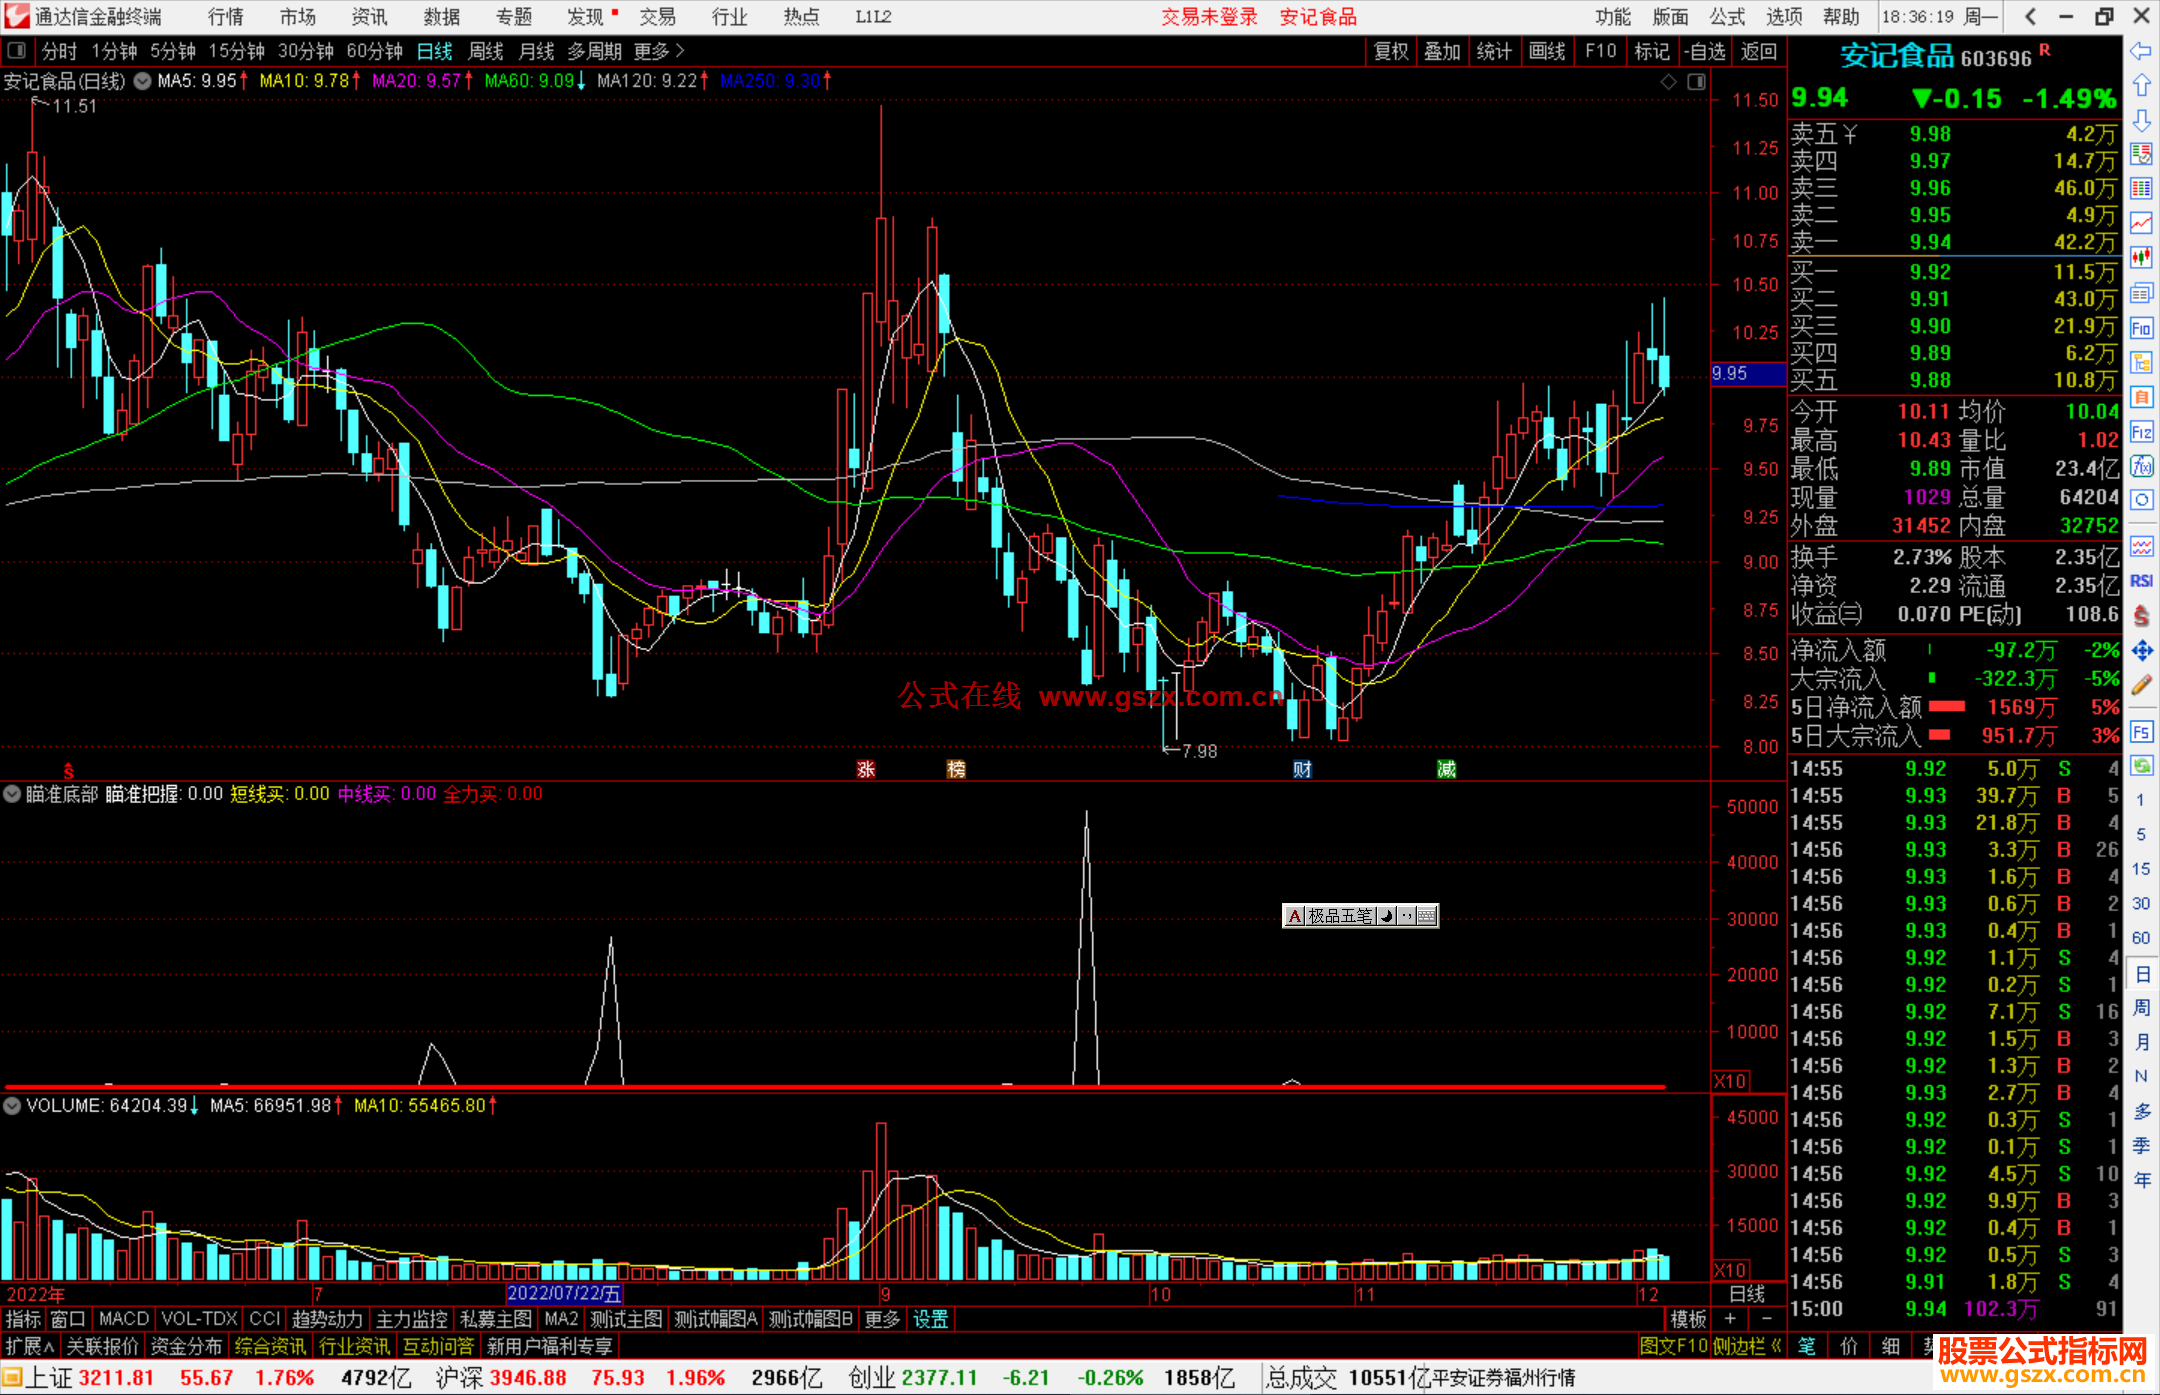
Task: Open the 公式 menu
Action: 1727,17
